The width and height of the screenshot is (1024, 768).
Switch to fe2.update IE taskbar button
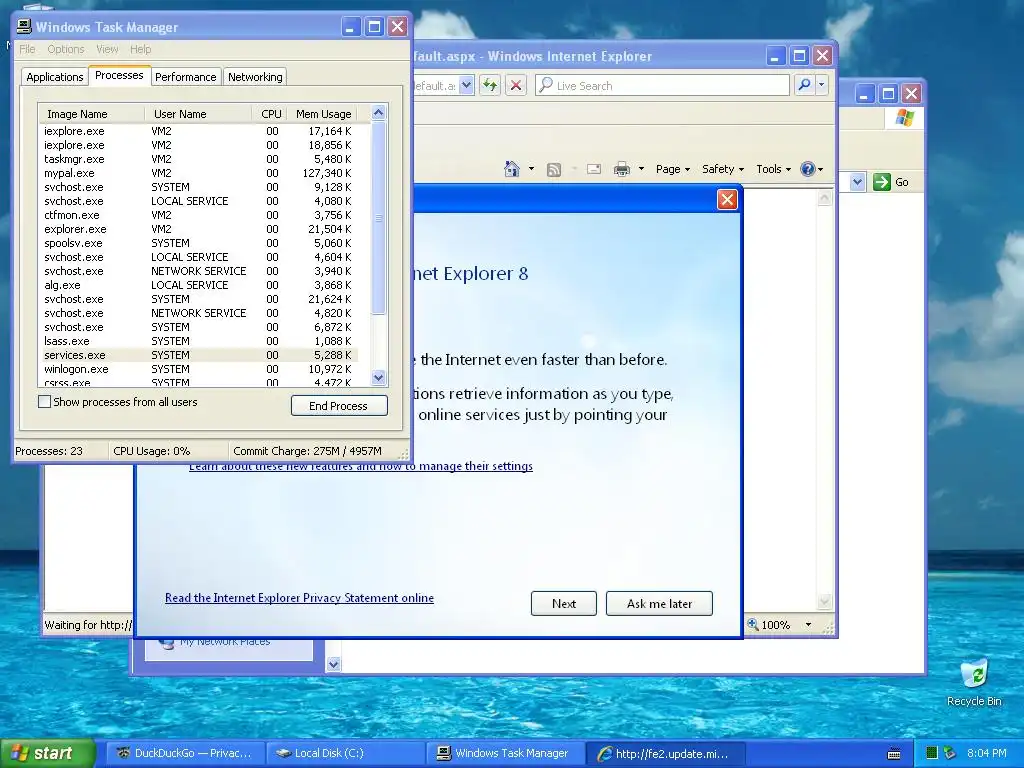click(665, 753)
